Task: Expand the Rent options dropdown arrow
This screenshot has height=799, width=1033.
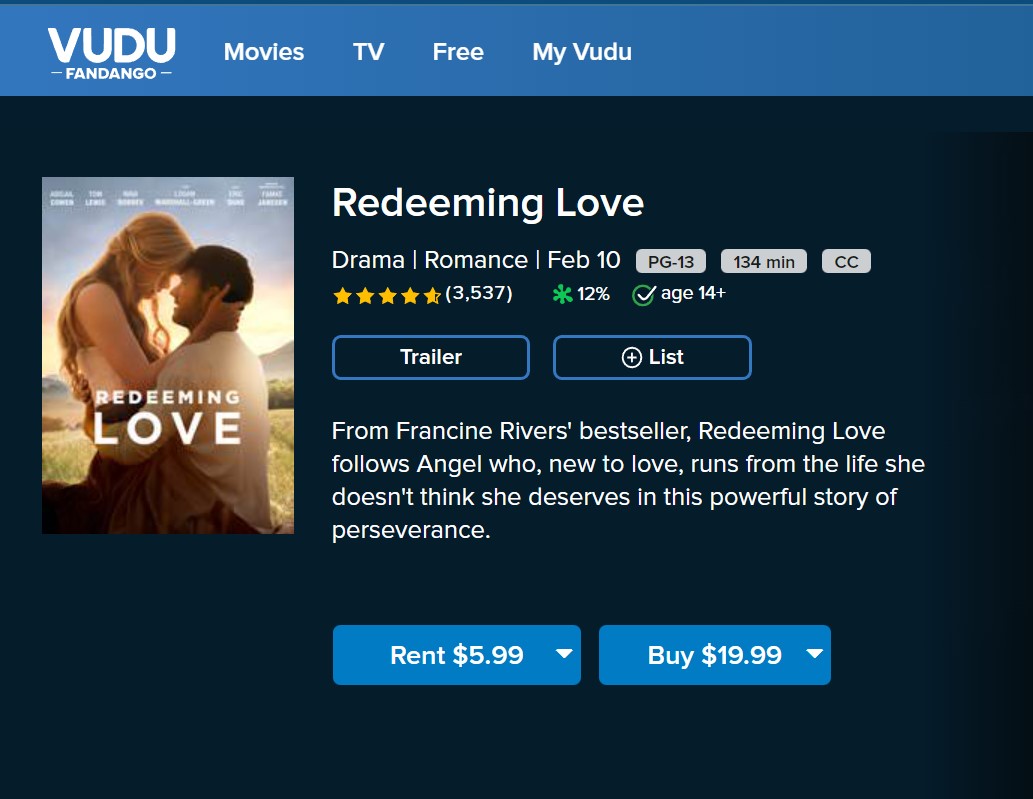Action: coord(564,654)
